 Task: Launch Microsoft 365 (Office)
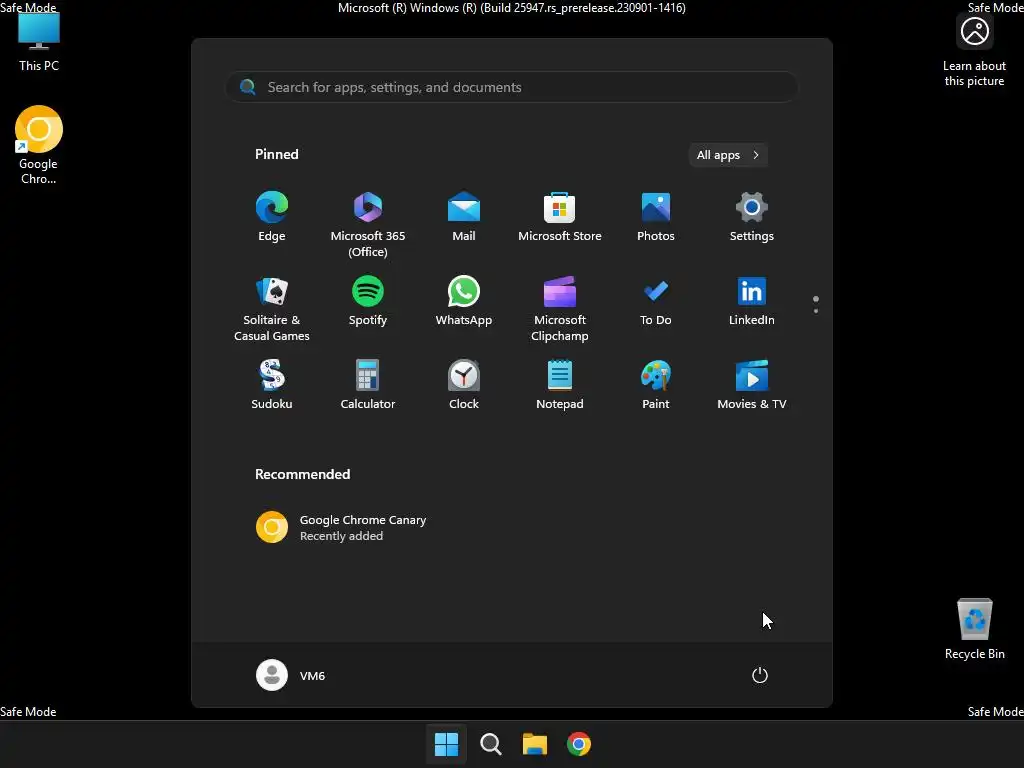[368, 225]
